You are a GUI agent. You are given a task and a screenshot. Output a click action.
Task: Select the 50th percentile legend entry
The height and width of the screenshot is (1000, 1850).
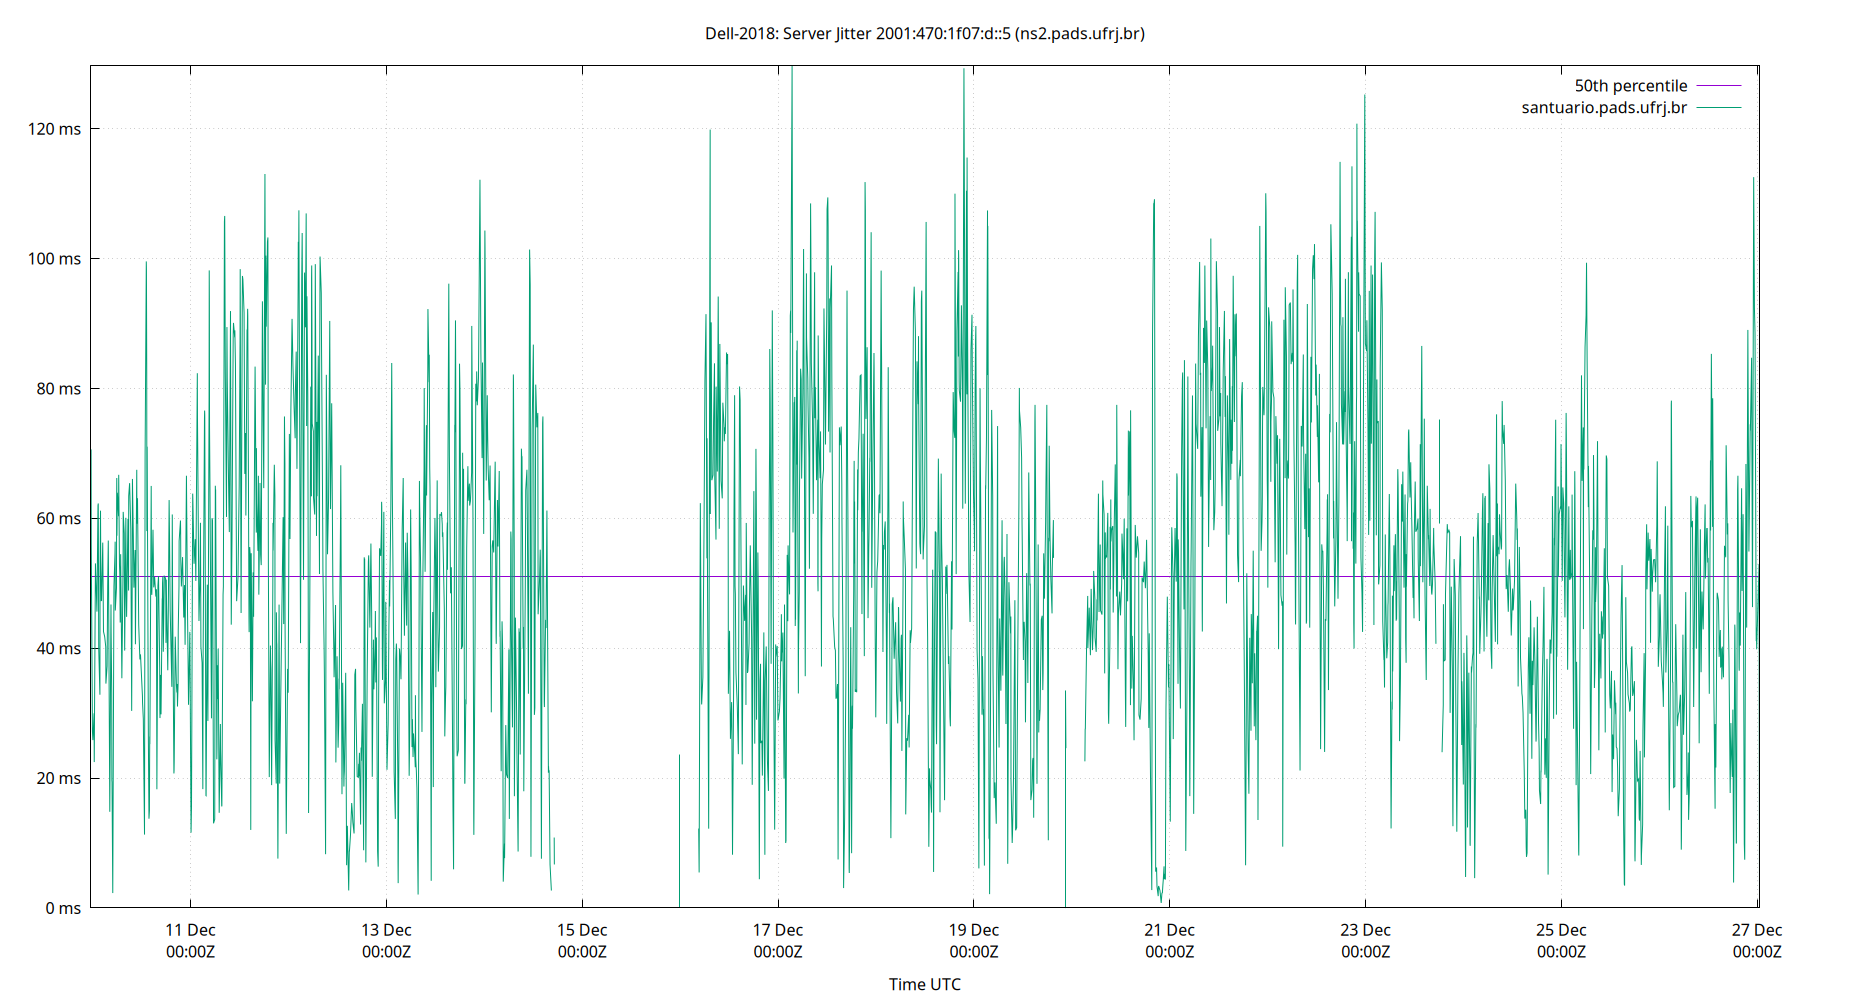pyautogui.click(x=1630, y=85)
